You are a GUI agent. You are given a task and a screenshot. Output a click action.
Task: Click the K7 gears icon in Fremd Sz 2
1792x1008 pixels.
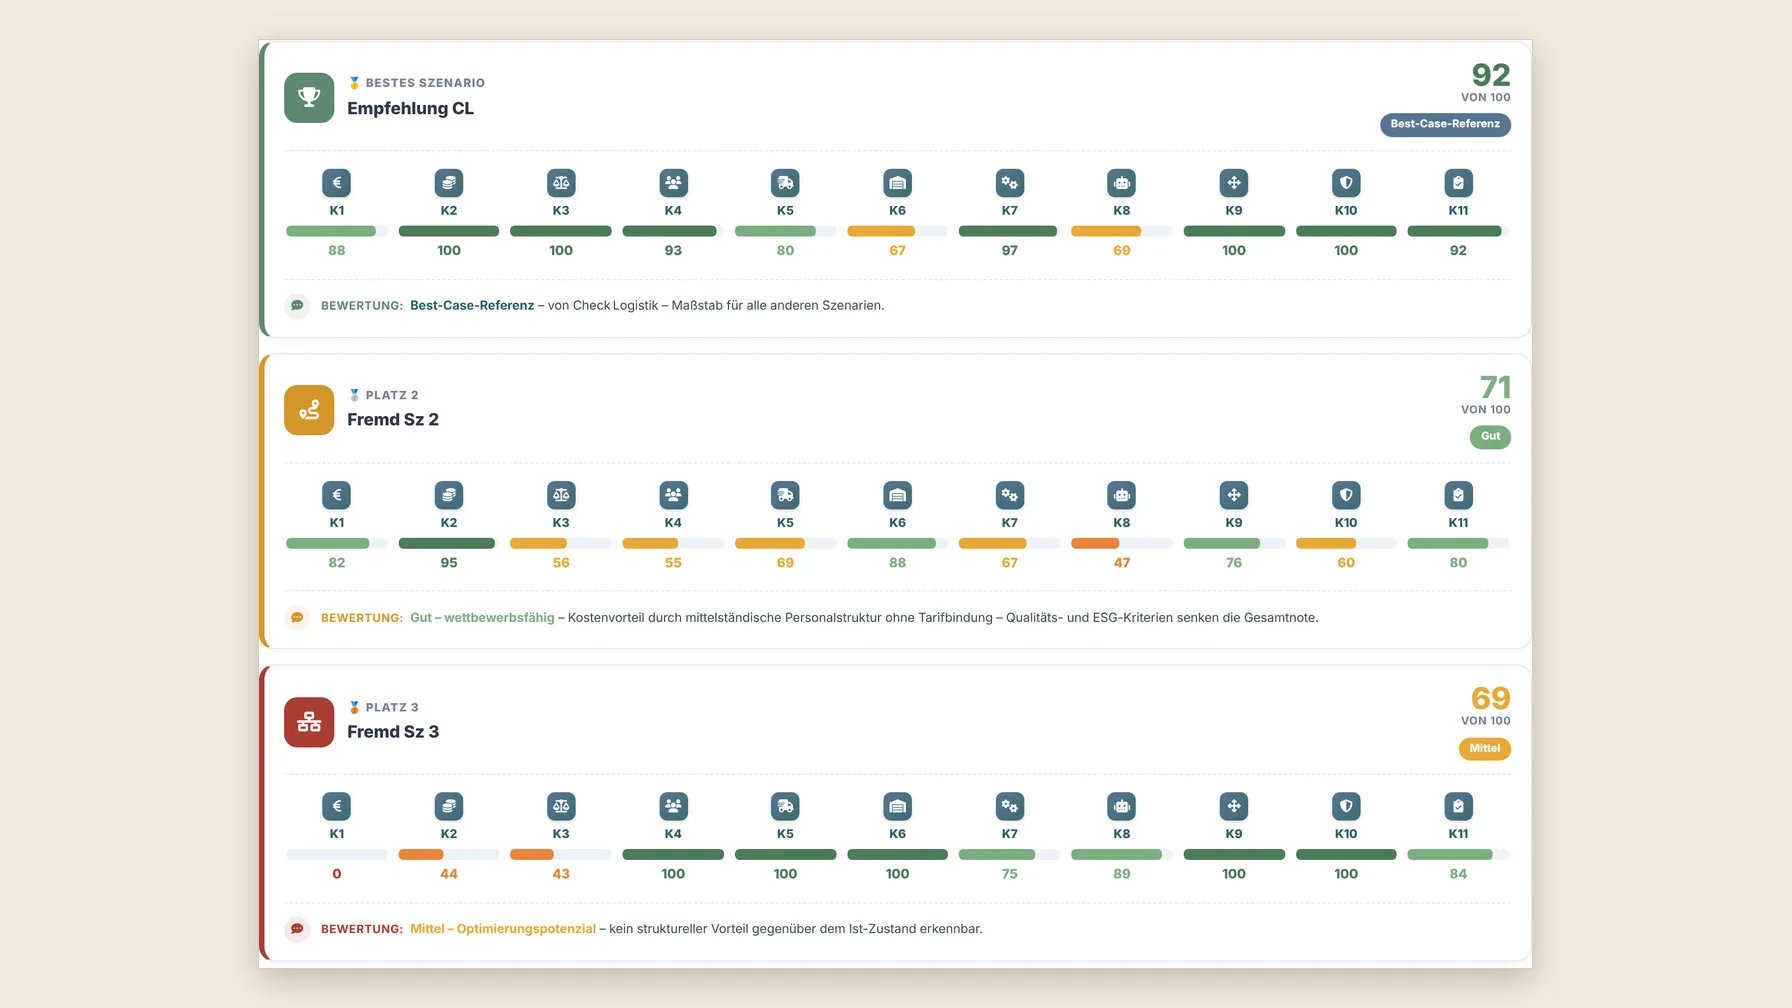1010,495
